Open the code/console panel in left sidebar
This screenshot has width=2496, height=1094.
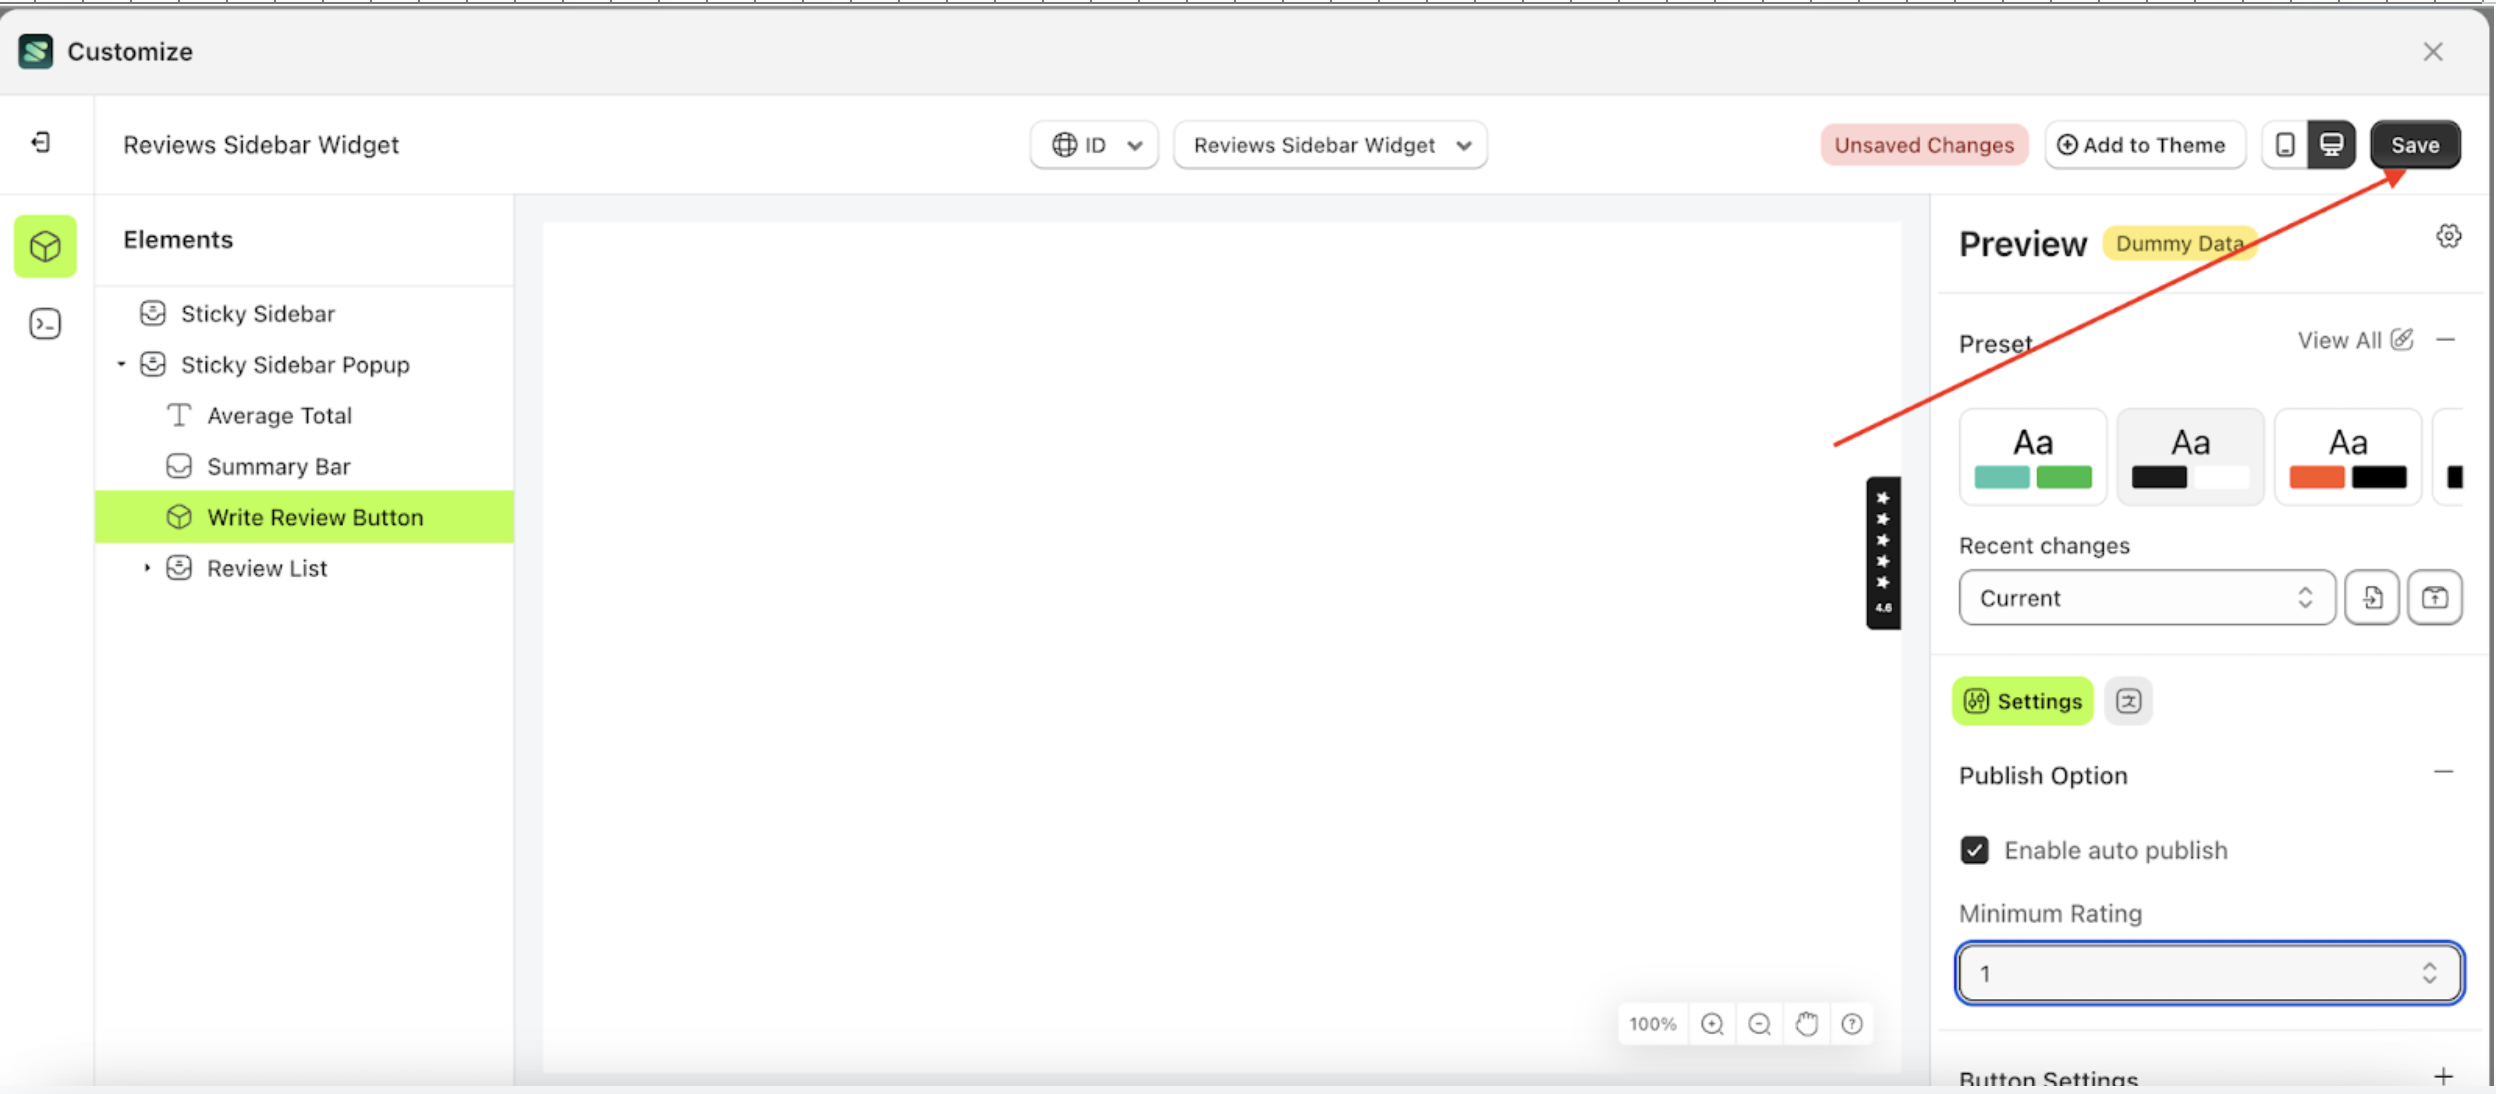[44, 323]
